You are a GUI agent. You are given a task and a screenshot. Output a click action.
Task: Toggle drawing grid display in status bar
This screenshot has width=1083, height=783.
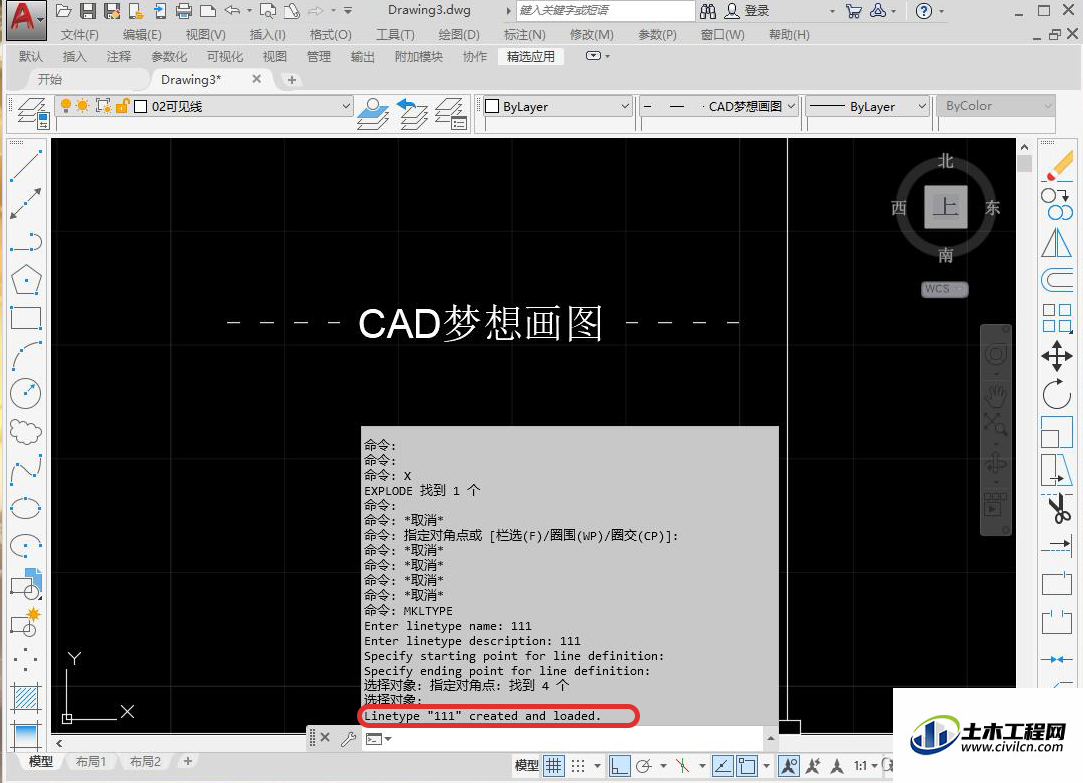(x=553, y=765)
